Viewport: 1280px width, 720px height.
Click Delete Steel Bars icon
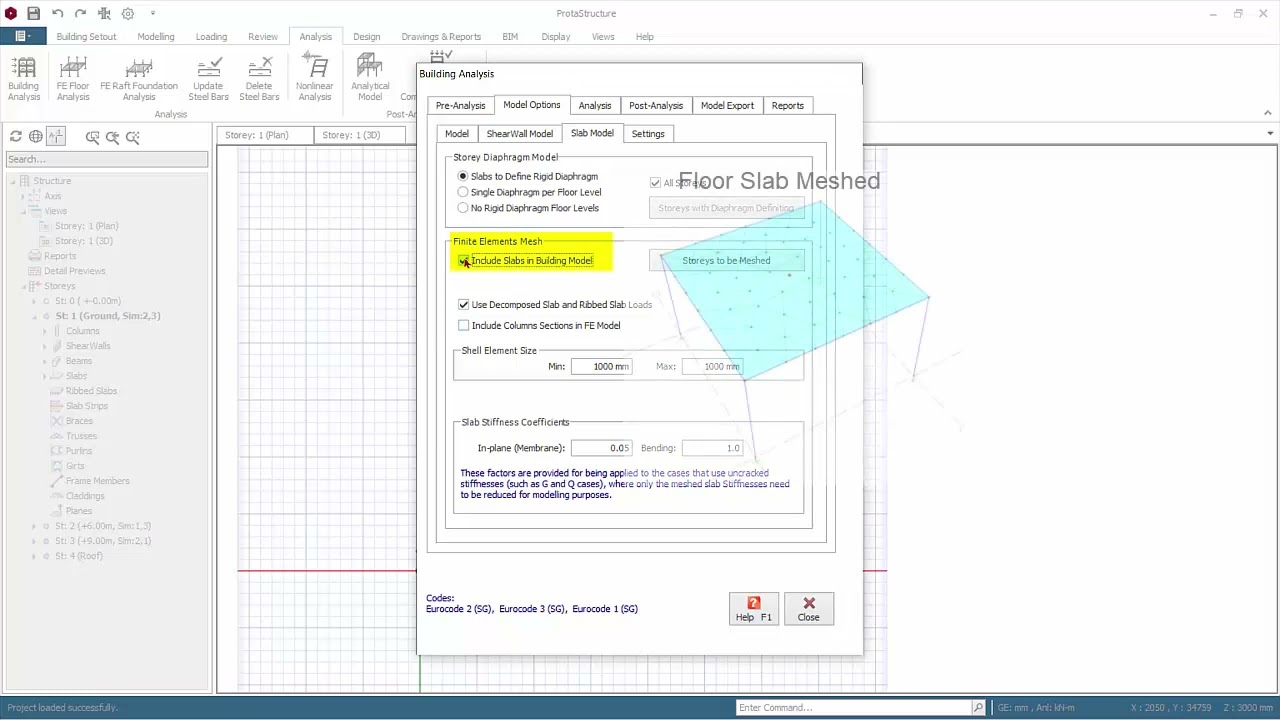coord(259,79)
